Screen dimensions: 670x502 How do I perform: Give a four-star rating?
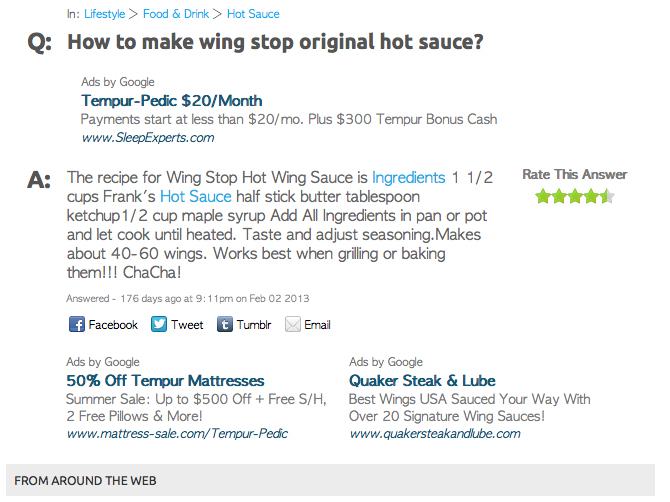point(591,196)
